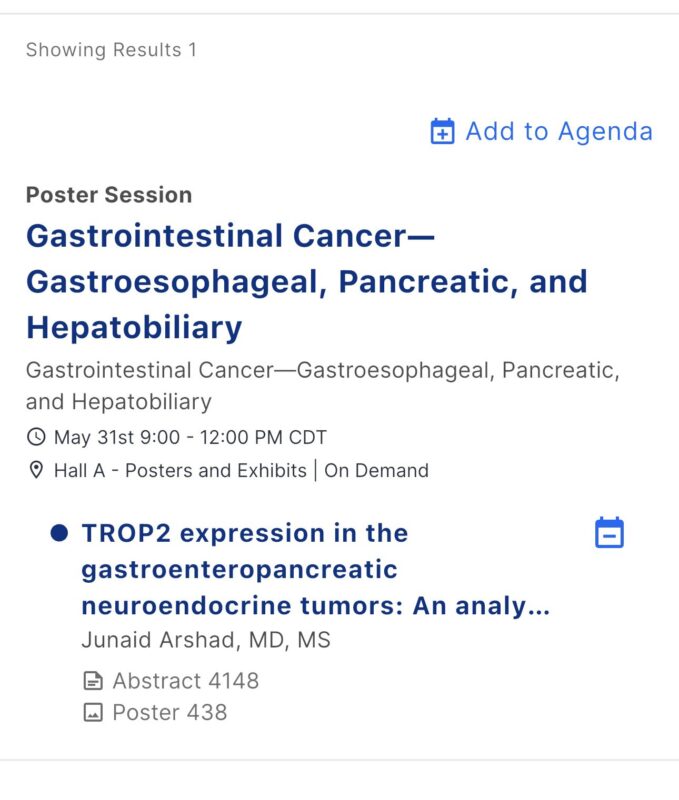Click the location pin icon beside Hall A

coord(36,470)
